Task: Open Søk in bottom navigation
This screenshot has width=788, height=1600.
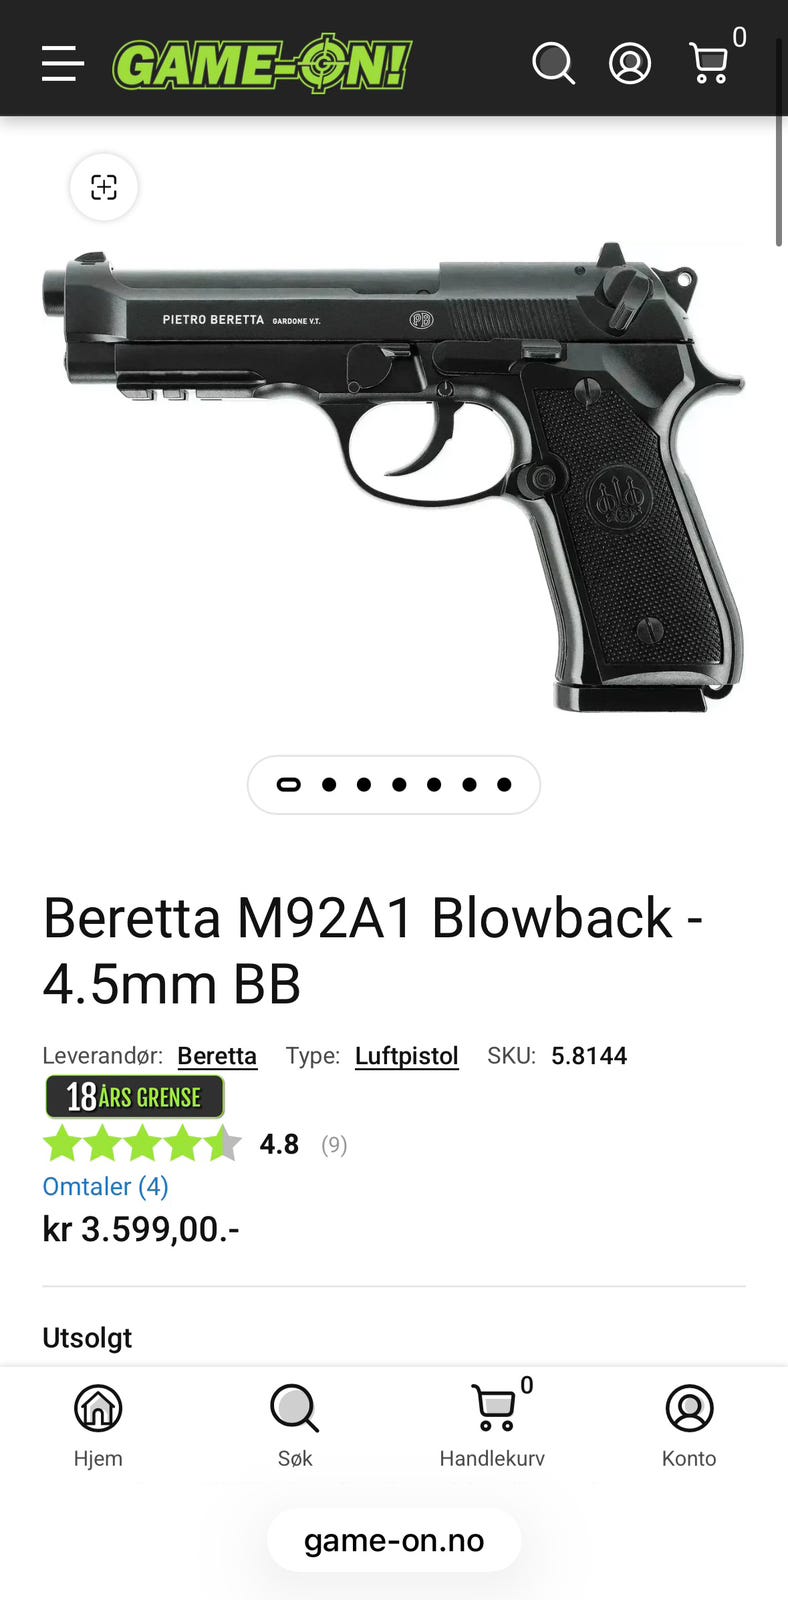Action: click(x=295, y=1427)
